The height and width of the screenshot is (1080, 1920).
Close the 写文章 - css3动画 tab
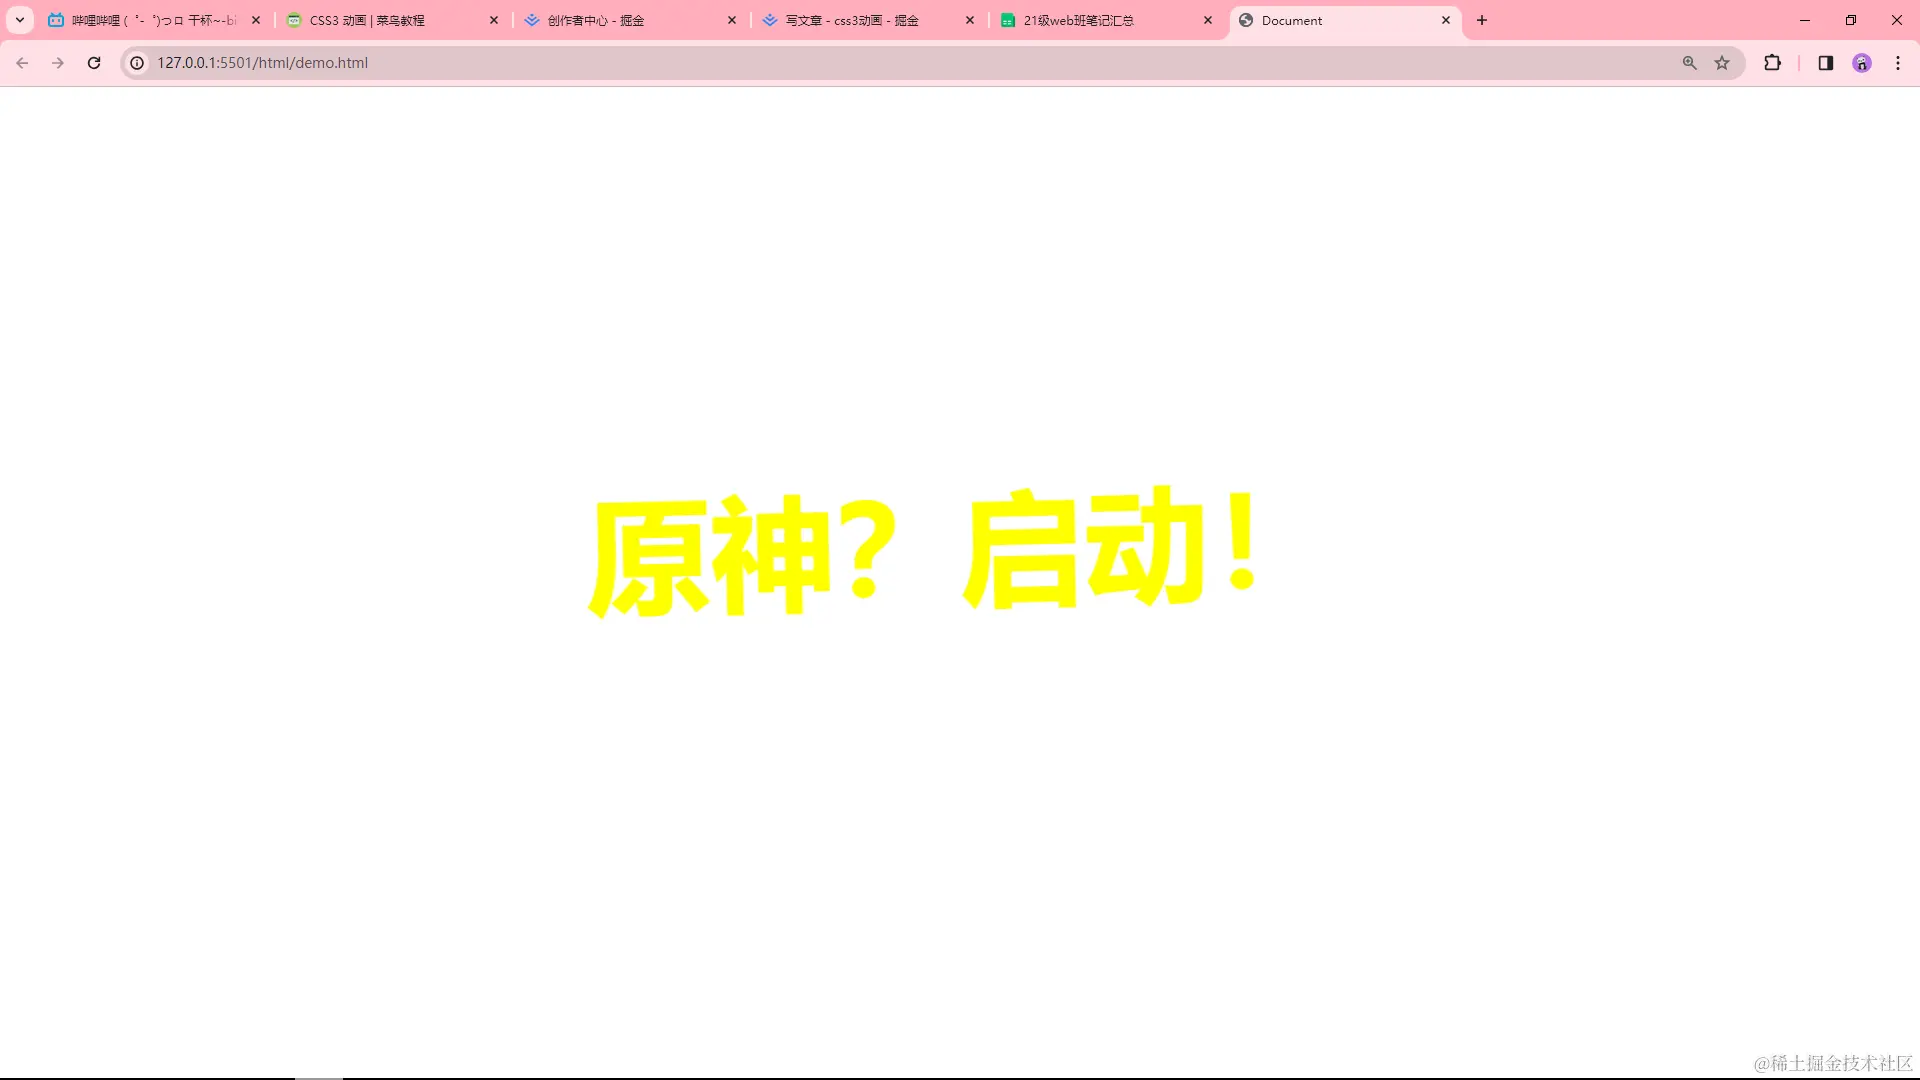coord(969,20)
